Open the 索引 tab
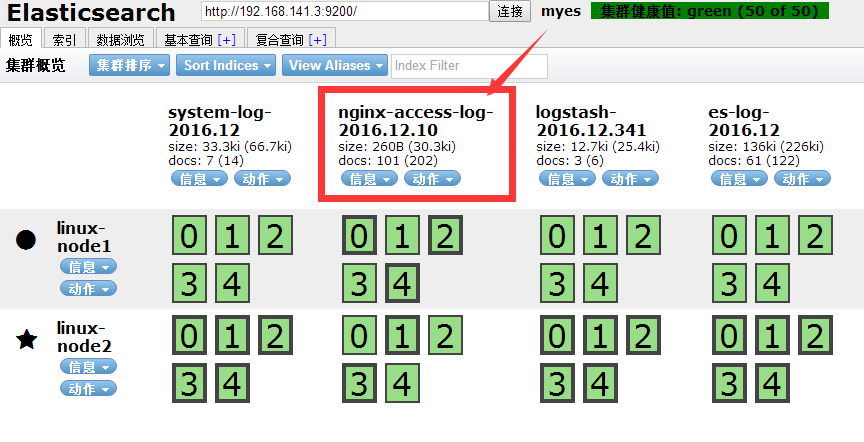 pyautogui.click(x=64, y=39)
